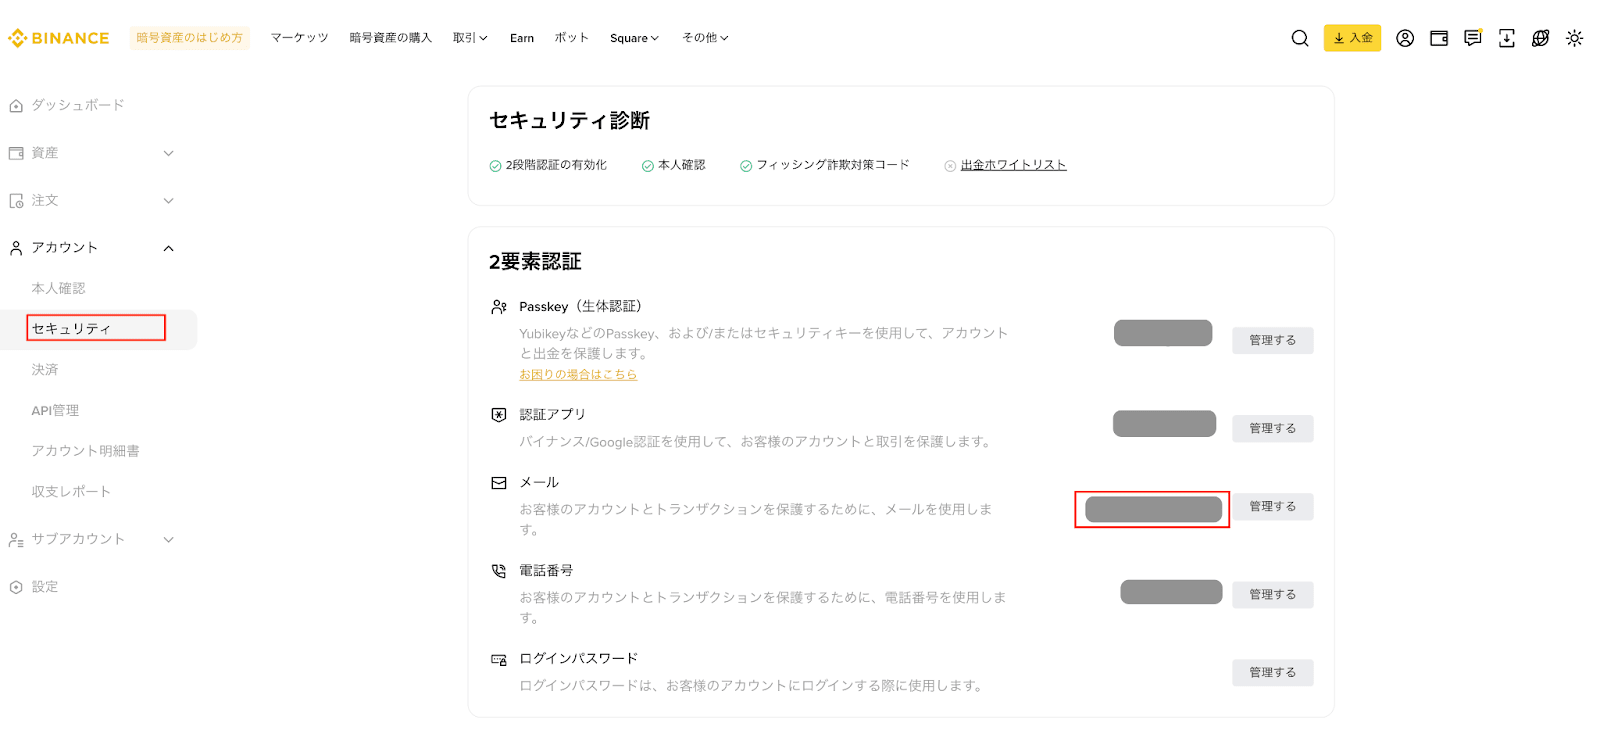The height and width of the screenshot is (734, 1600).
Task: Click the サブアカウント sidebar icon
Action: 16,539
